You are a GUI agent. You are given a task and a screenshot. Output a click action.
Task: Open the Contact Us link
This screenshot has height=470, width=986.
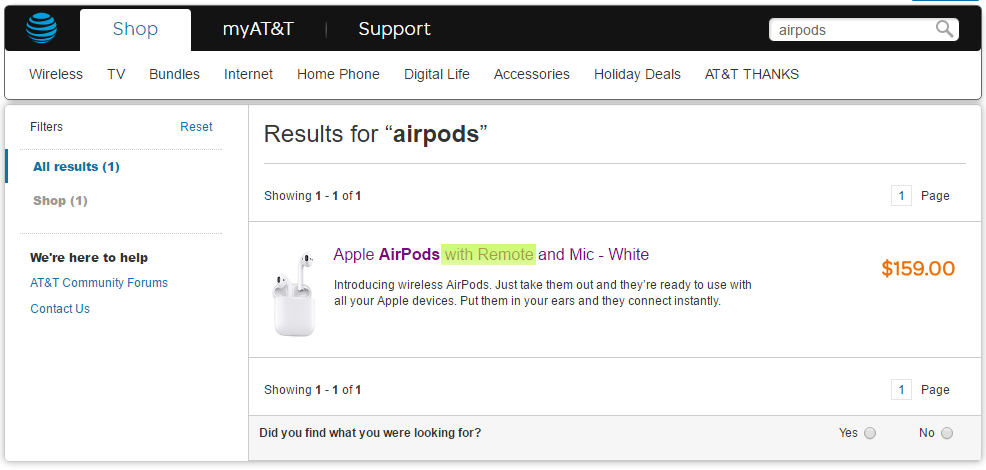click(x=60, y=309)
